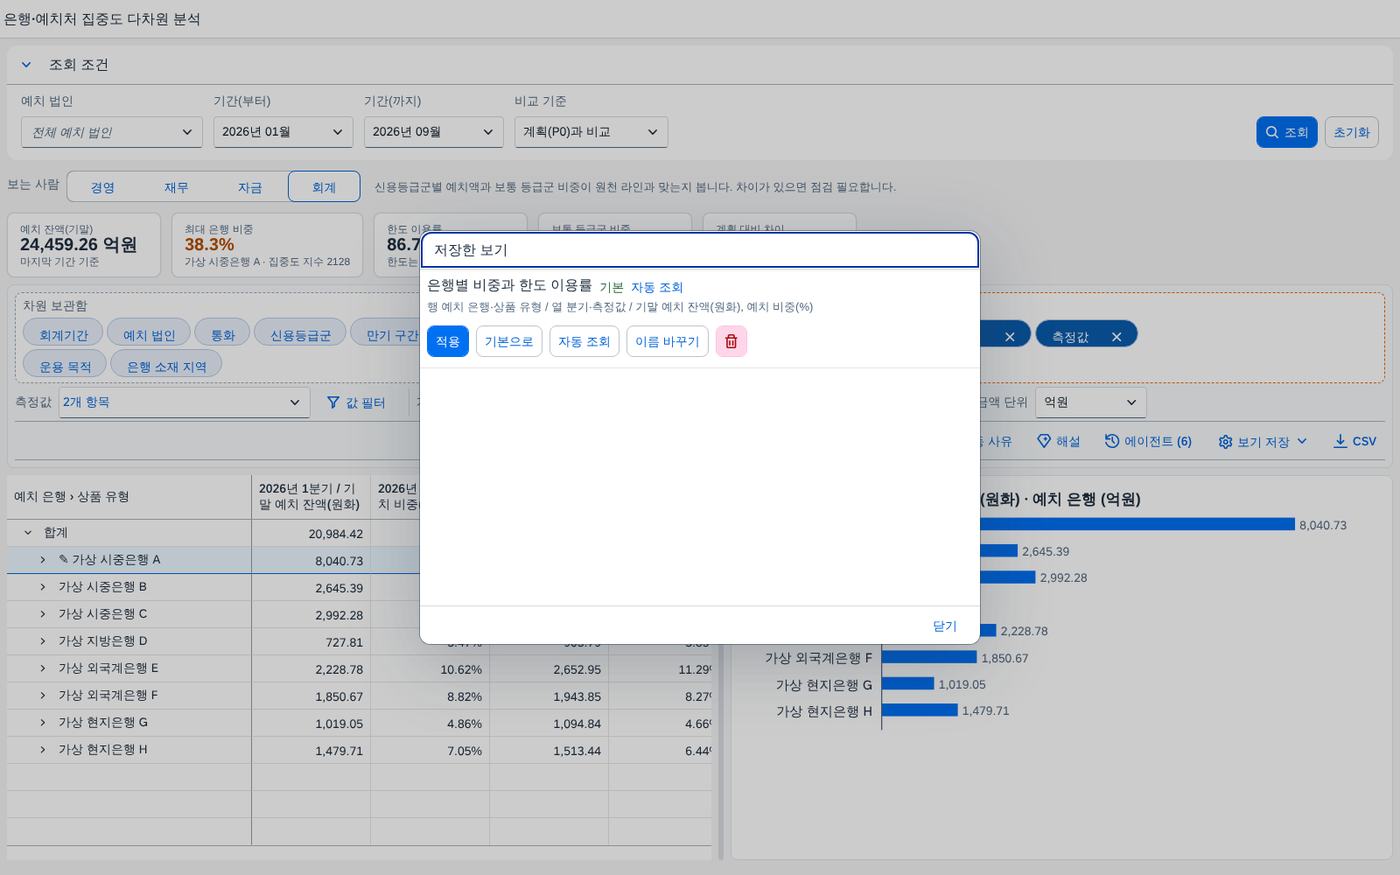Open 보기 저장 gear menu

[1262, 441]
